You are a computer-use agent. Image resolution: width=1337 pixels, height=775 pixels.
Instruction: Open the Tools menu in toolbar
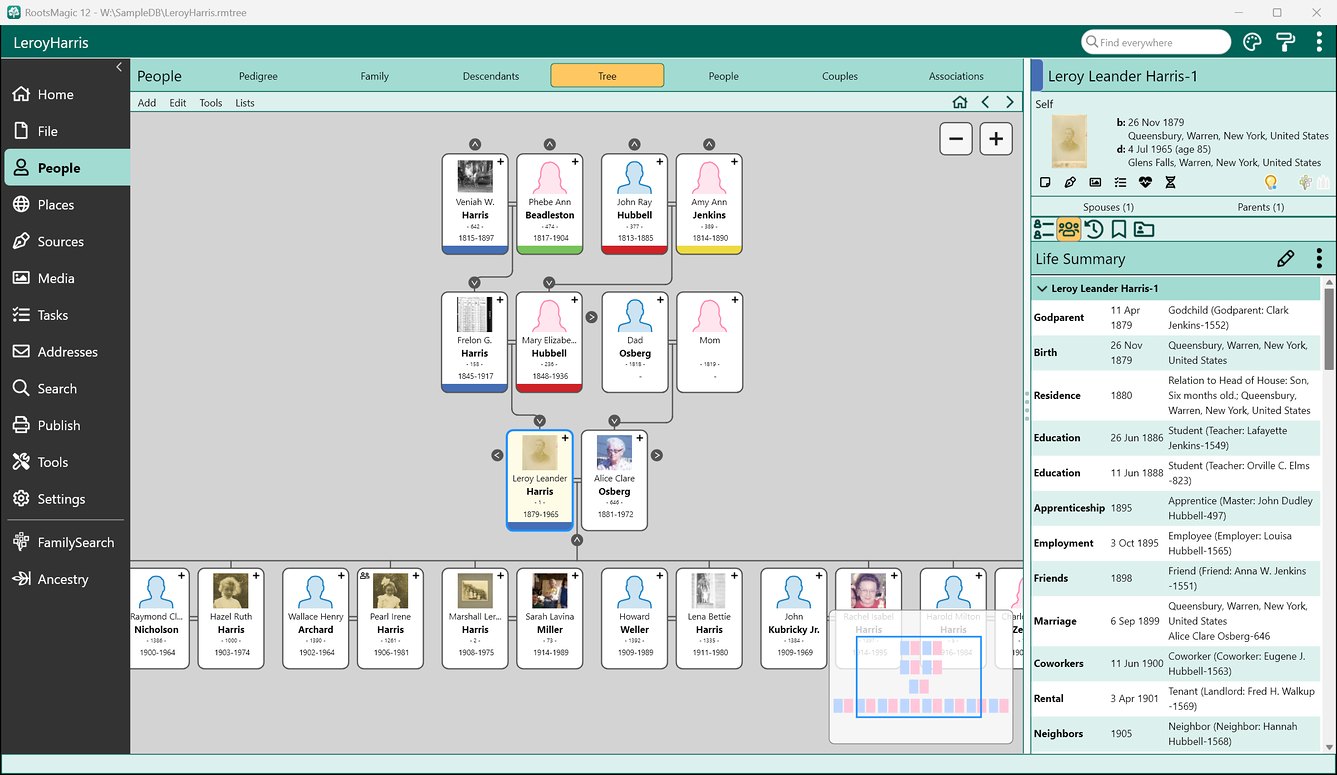[210, 103]
